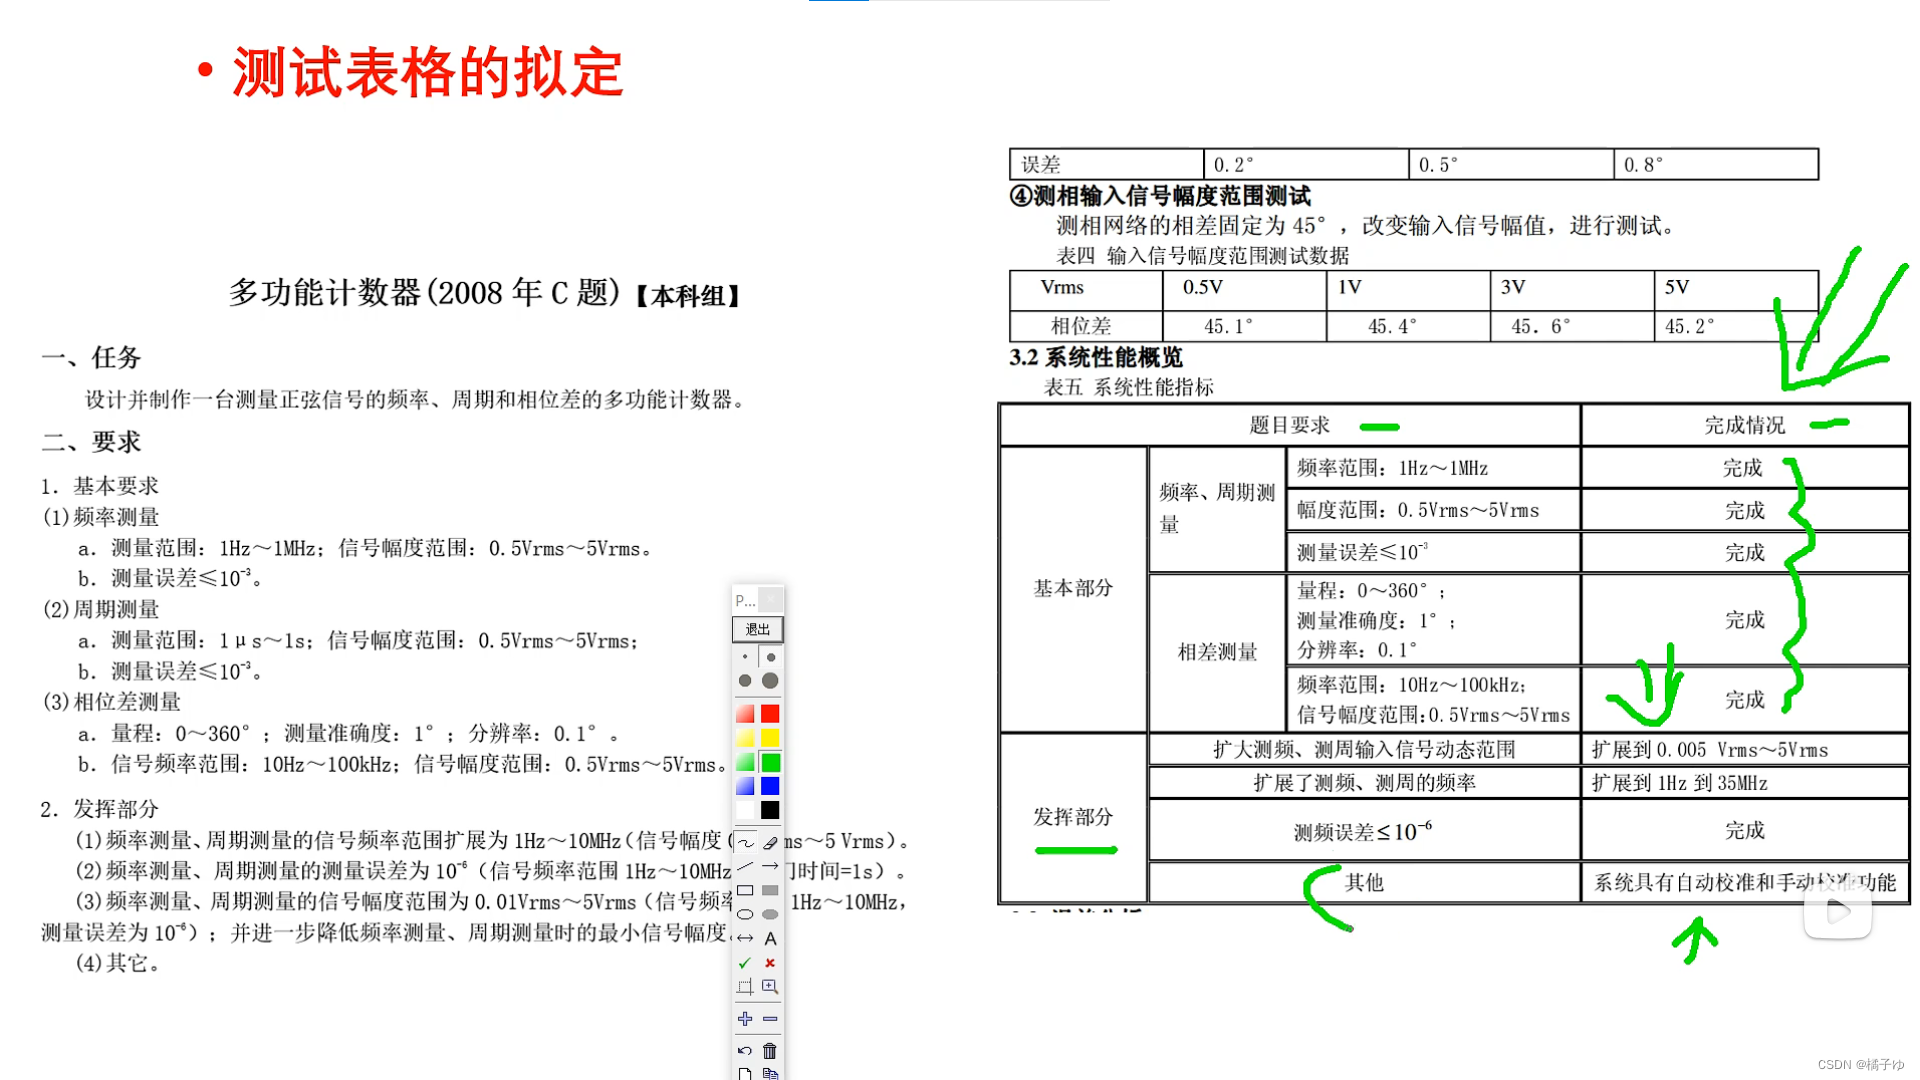Click the cell 其他 in performance table
Screen dimensions: 1920x1080
click(x=1364, y=882)
